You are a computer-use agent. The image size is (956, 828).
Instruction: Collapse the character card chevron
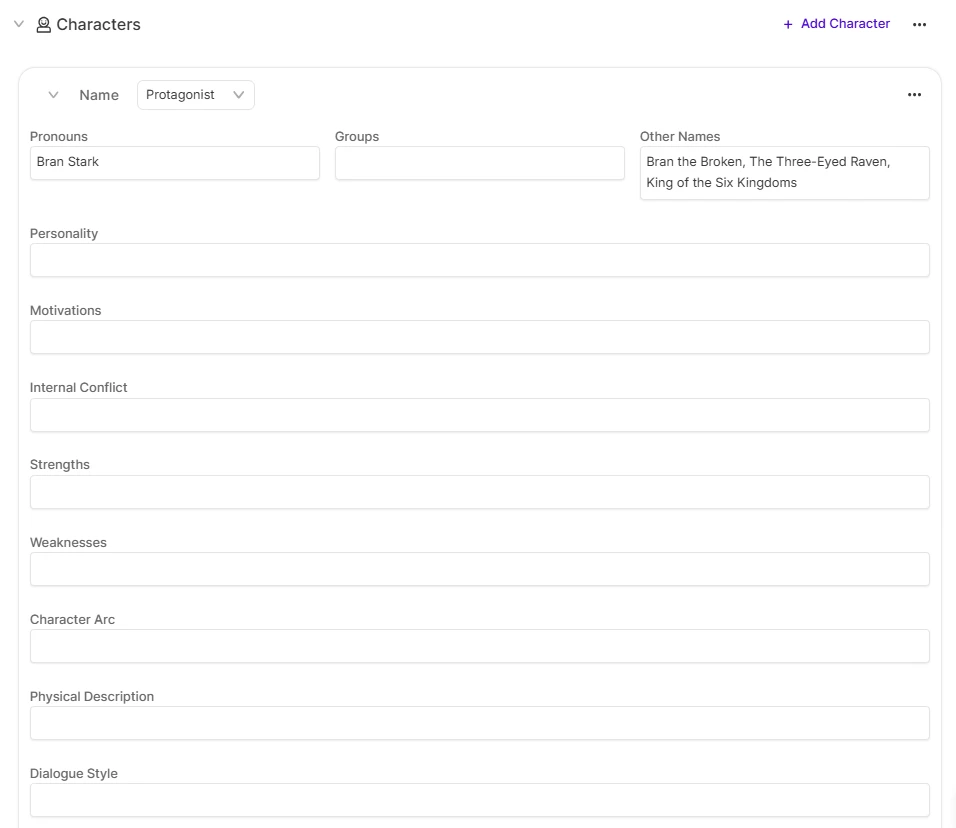pyautogui.click(x=54, y=95)
